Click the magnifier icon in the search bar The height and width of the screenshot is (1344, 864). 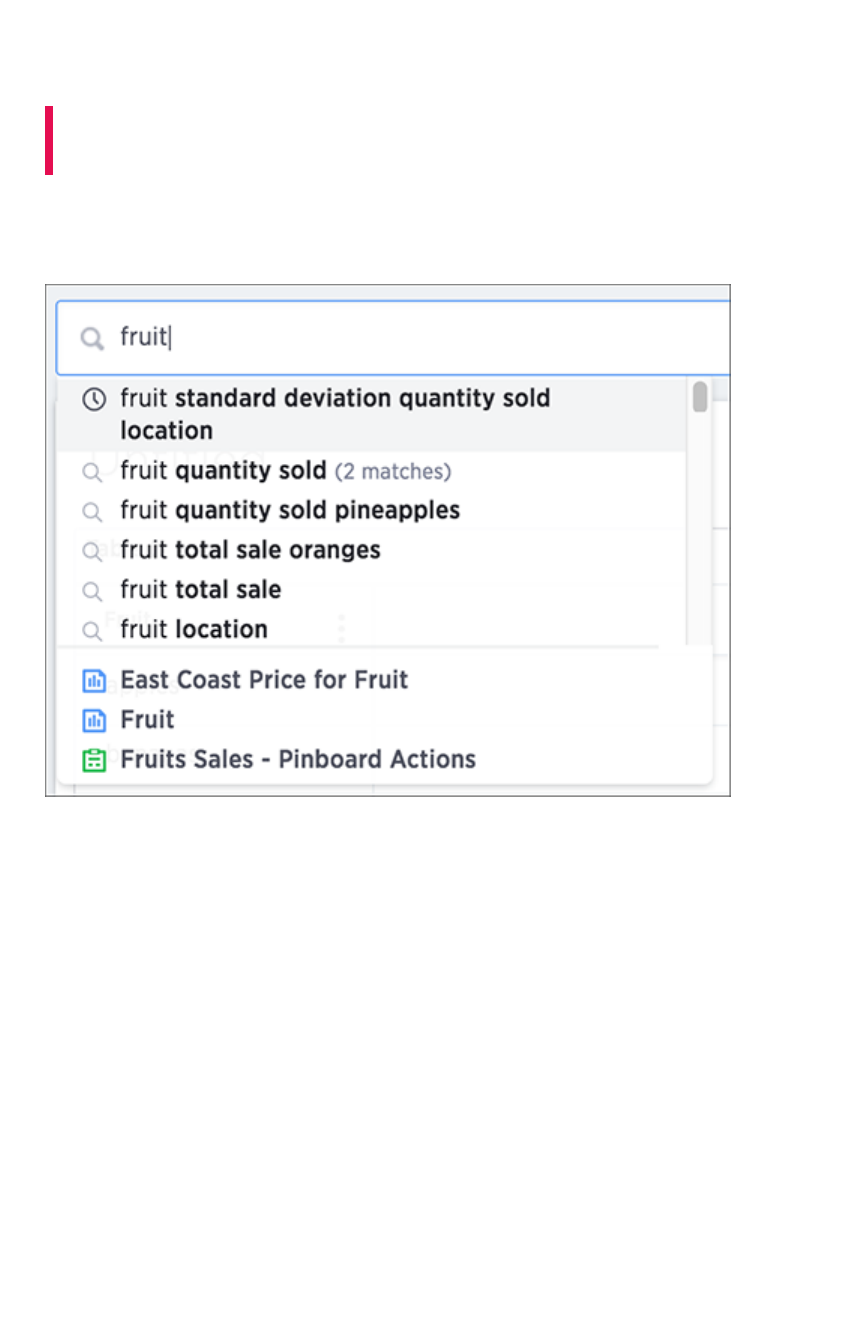[x=92, y=339]
